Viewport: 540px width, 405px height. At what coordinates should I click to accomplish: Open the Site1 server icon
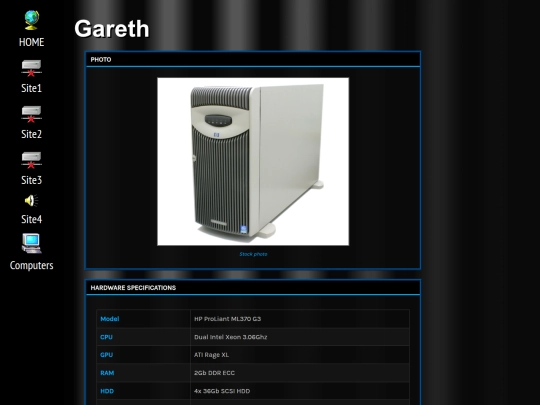(31, 68)
